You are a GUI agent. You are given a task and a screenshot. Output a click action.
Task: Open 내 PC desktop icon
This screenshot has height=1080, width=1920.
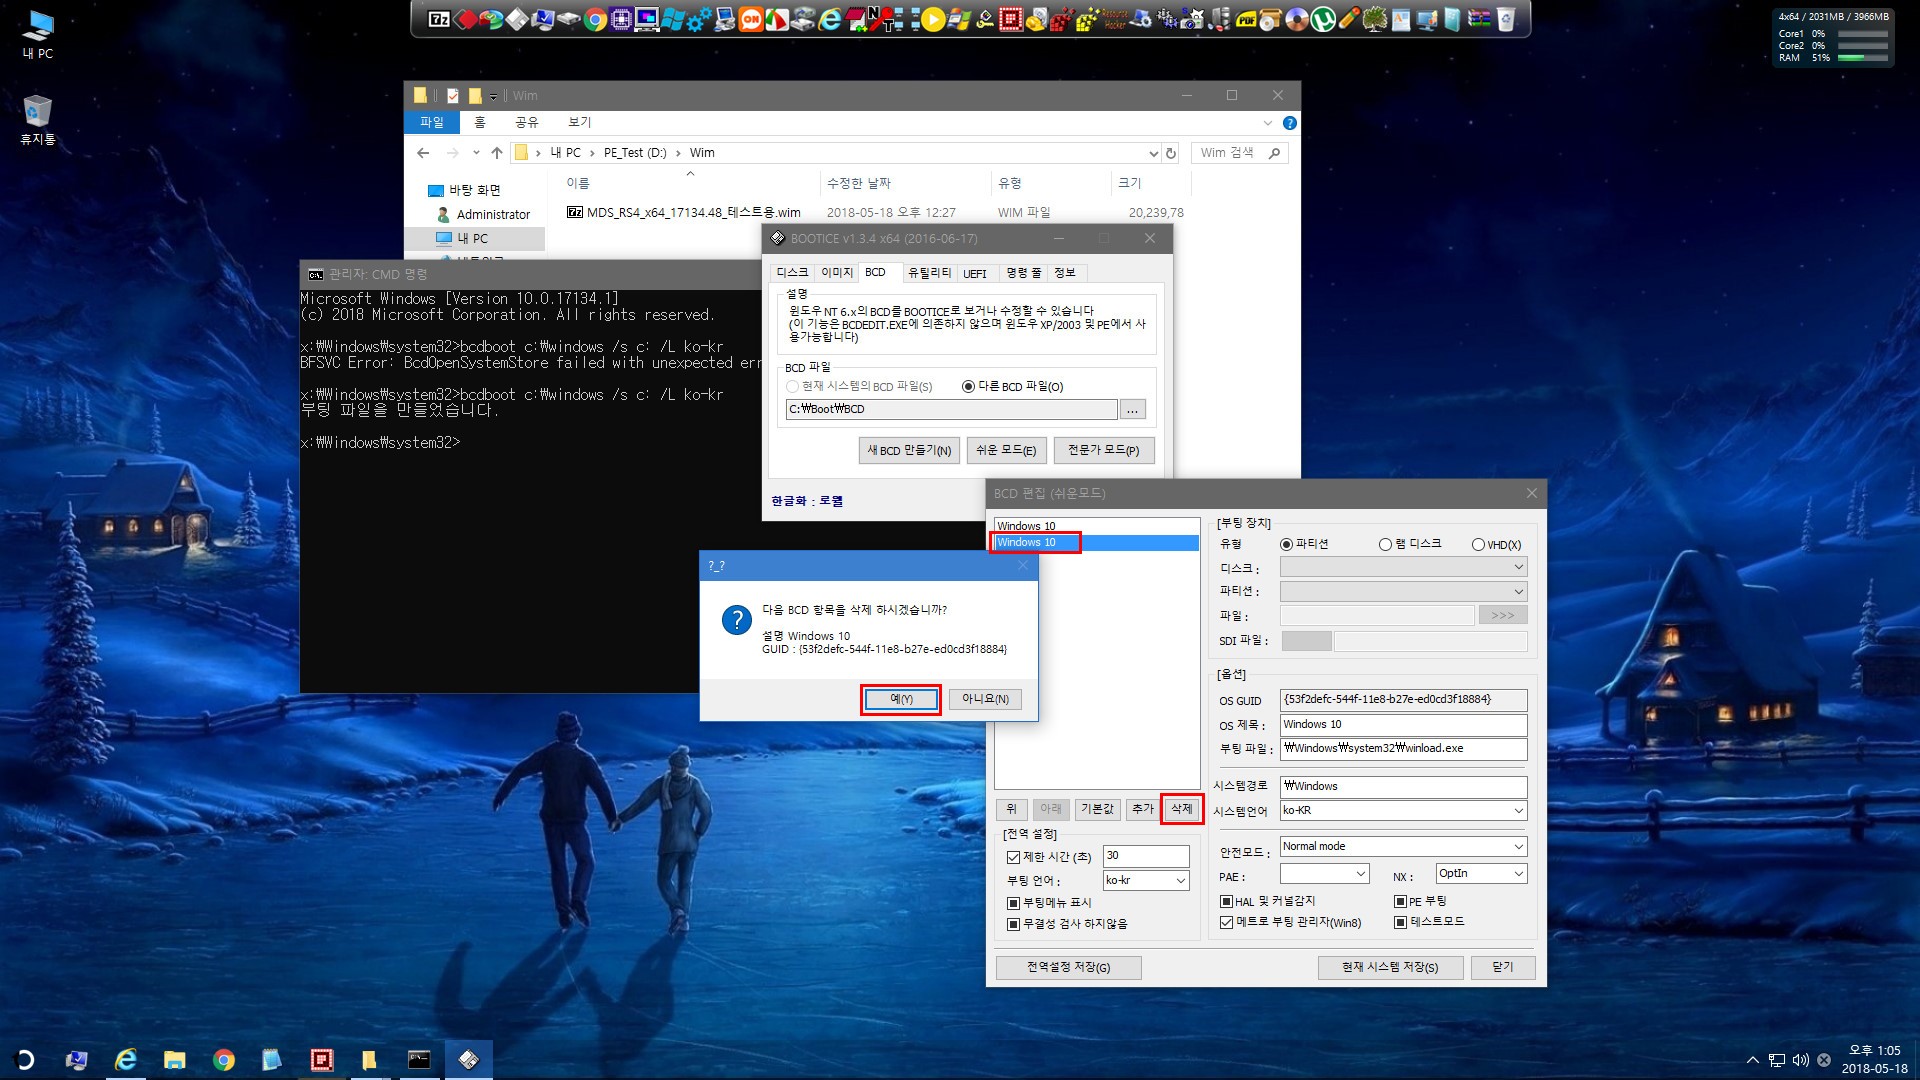[38, 35]
